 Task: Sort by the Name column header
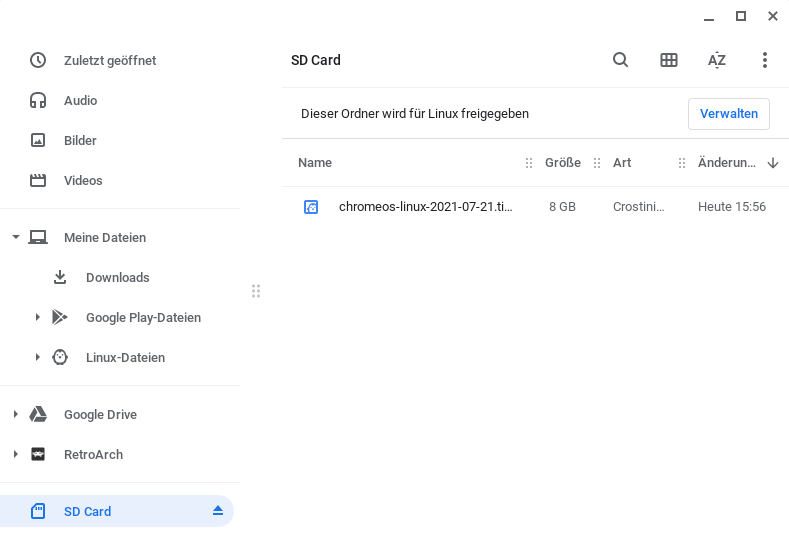(x=314, y=163)
